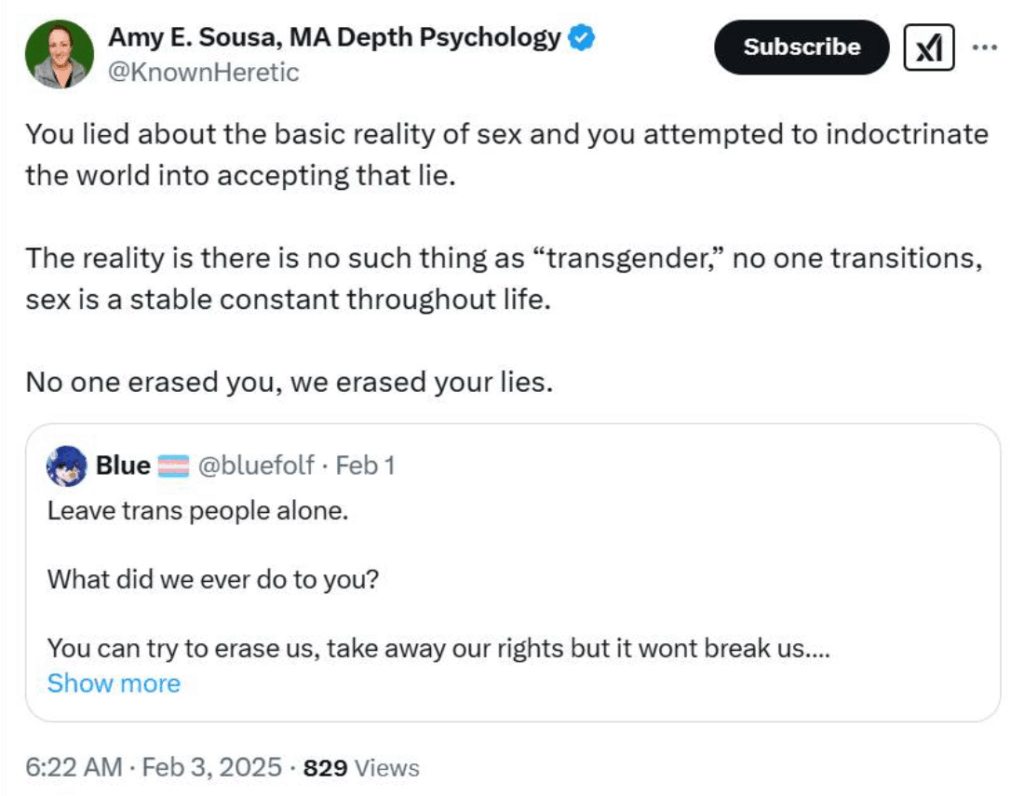Screen dimensions: 1024x796
Task: Click the trans flag emoji icon
Action: click(x=174, y=466)
